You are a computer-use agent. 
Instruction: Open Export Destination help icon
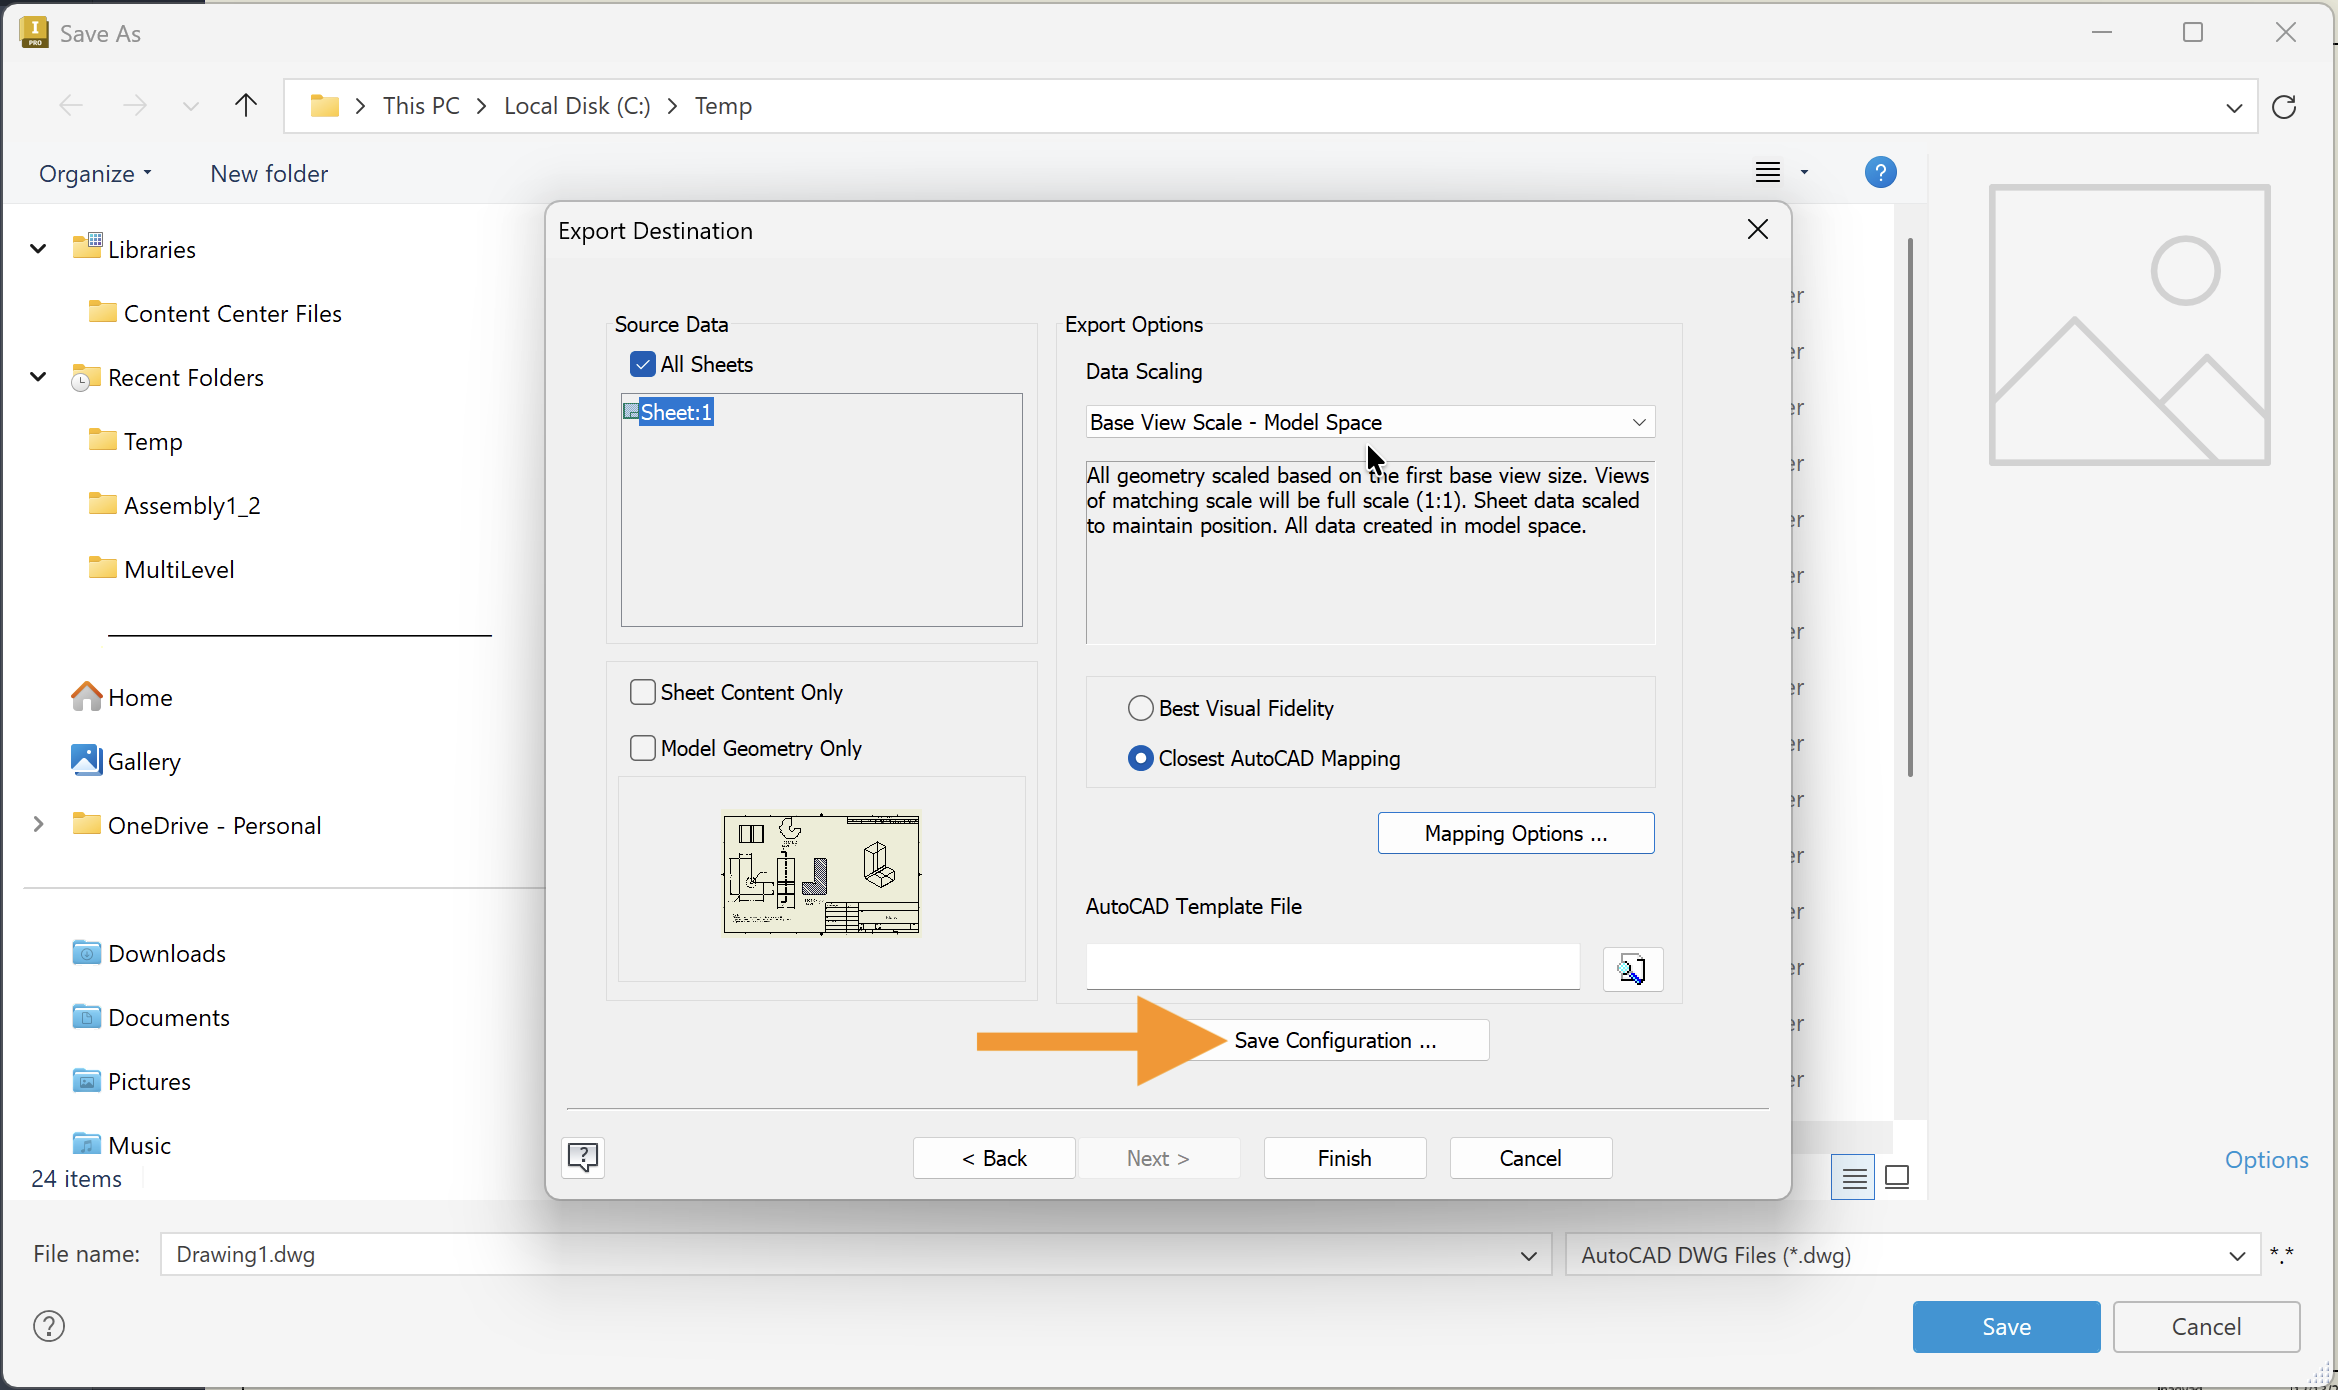click(583, 1158)
